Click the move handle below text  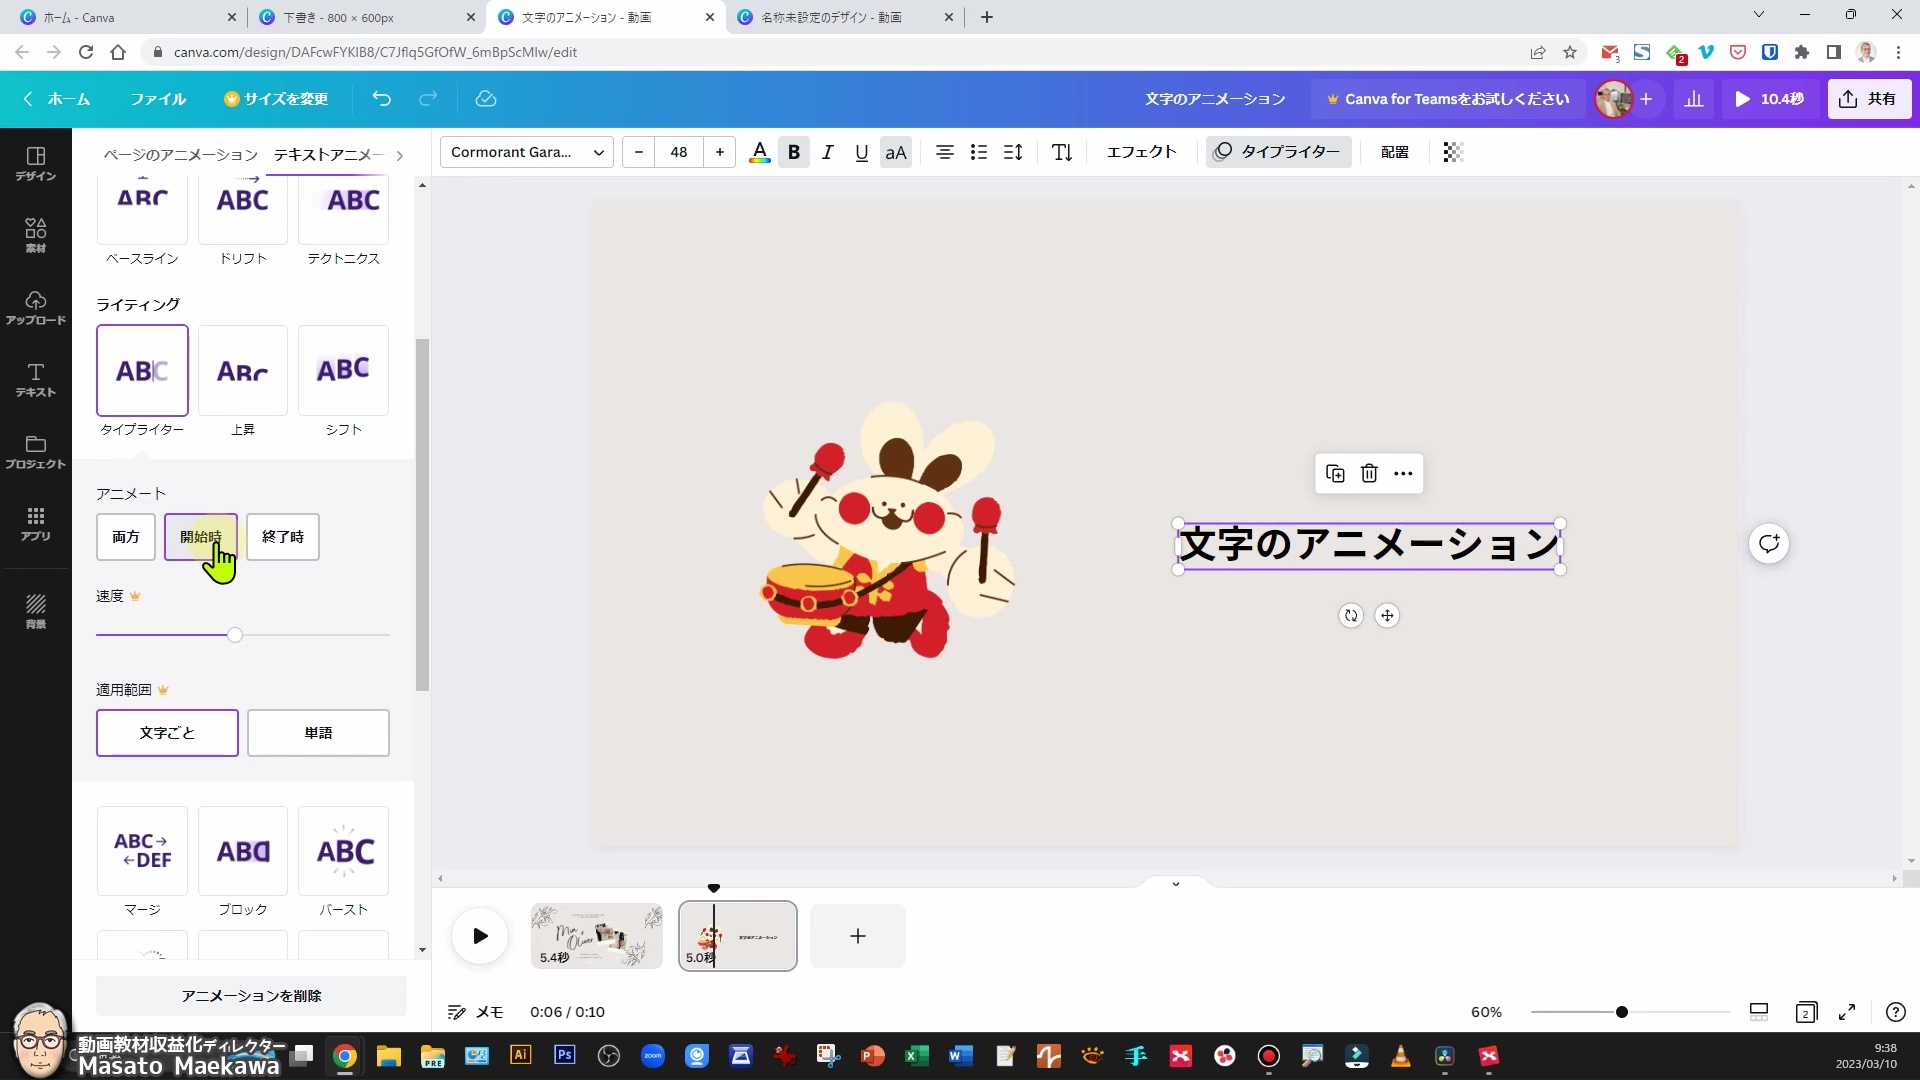point(1387,616)
